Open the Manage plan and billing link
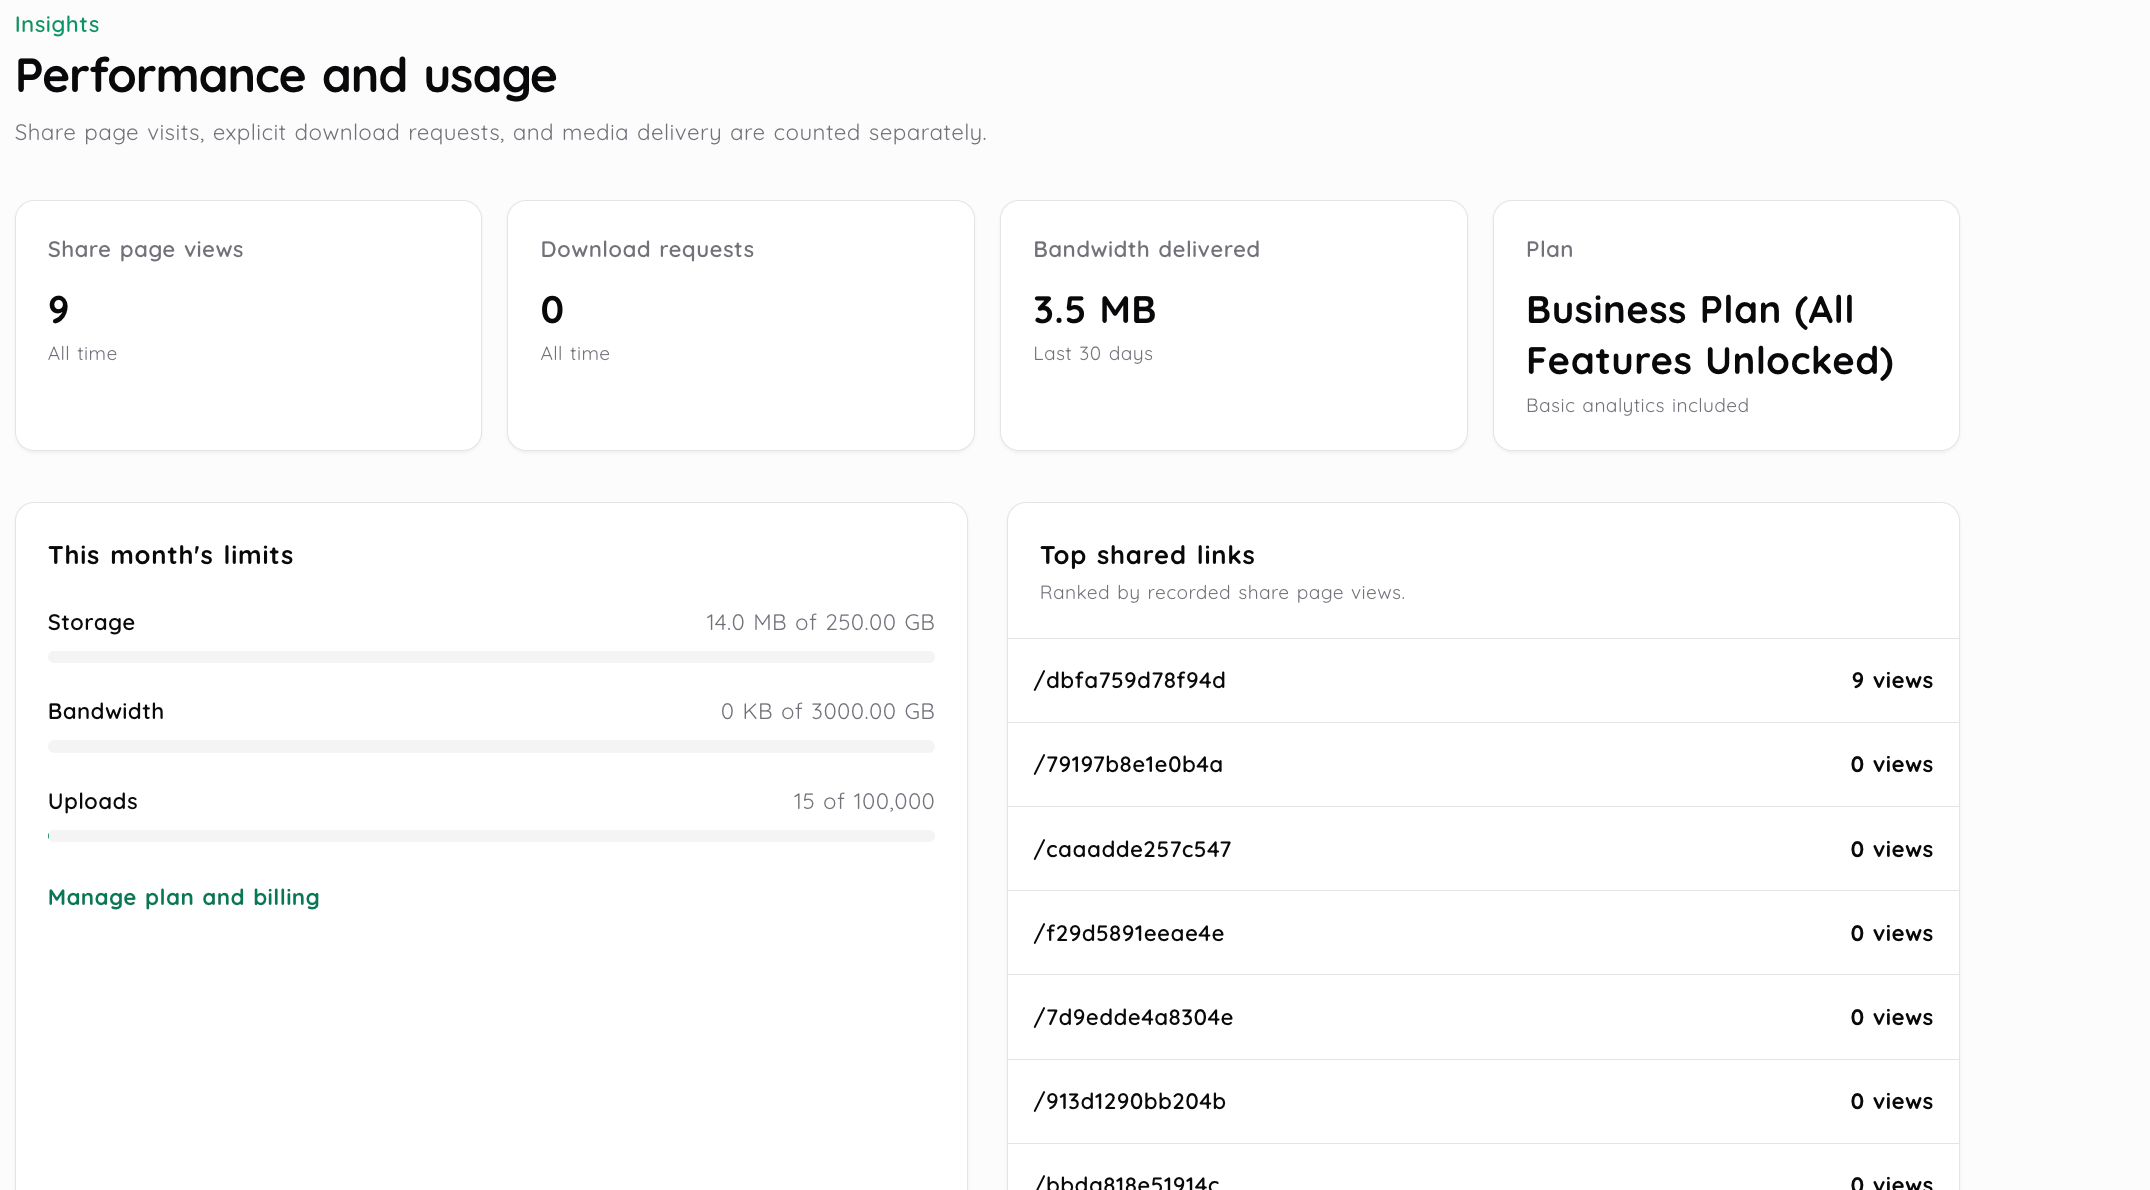2150x1190 pixels. [x=184, y=897]
